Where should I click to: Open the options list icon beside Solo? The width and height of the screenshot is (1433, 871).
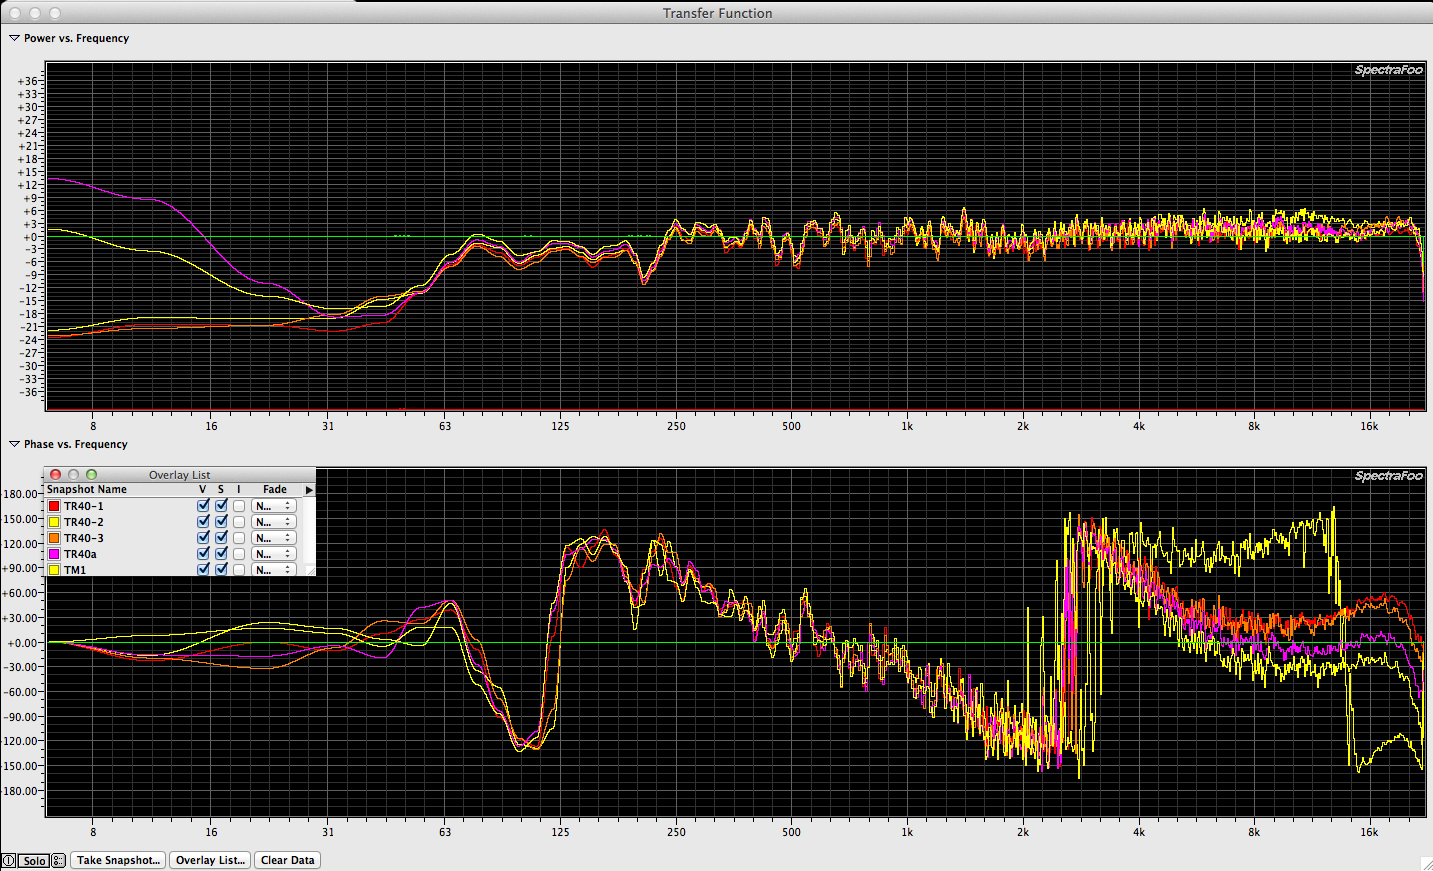point(58,861)
